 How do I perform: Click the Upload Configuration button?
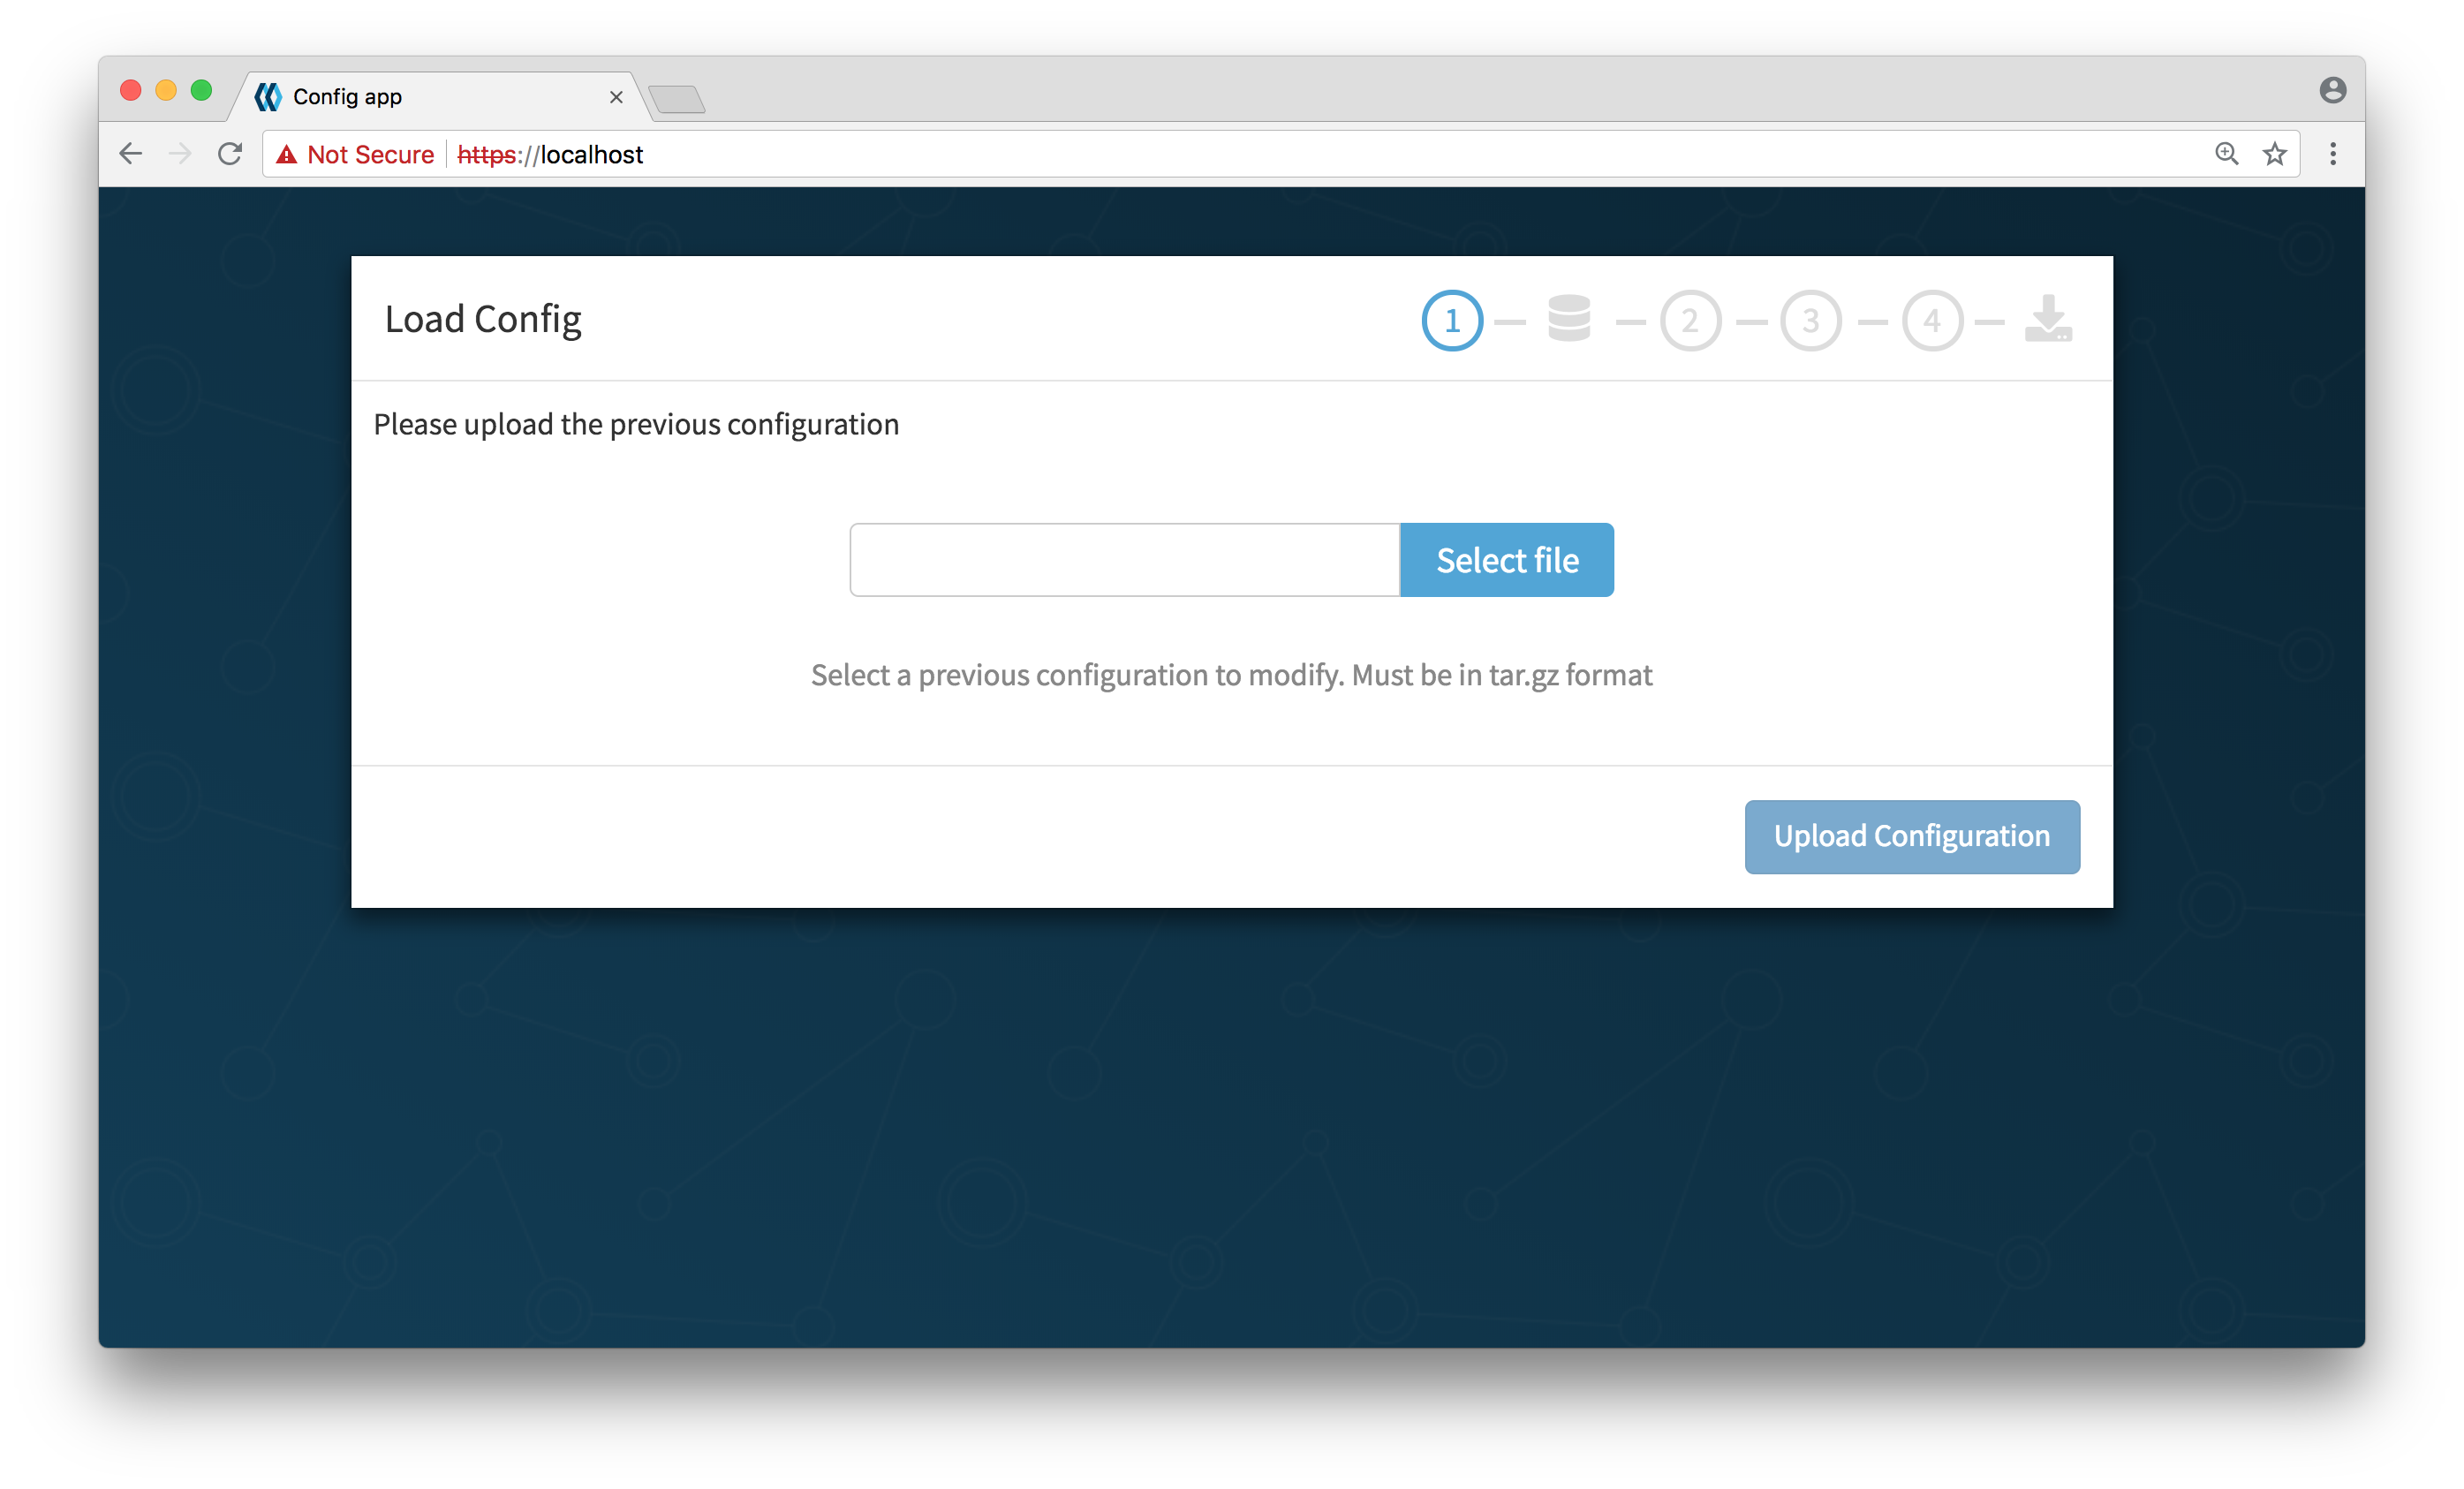[1911, 836]
